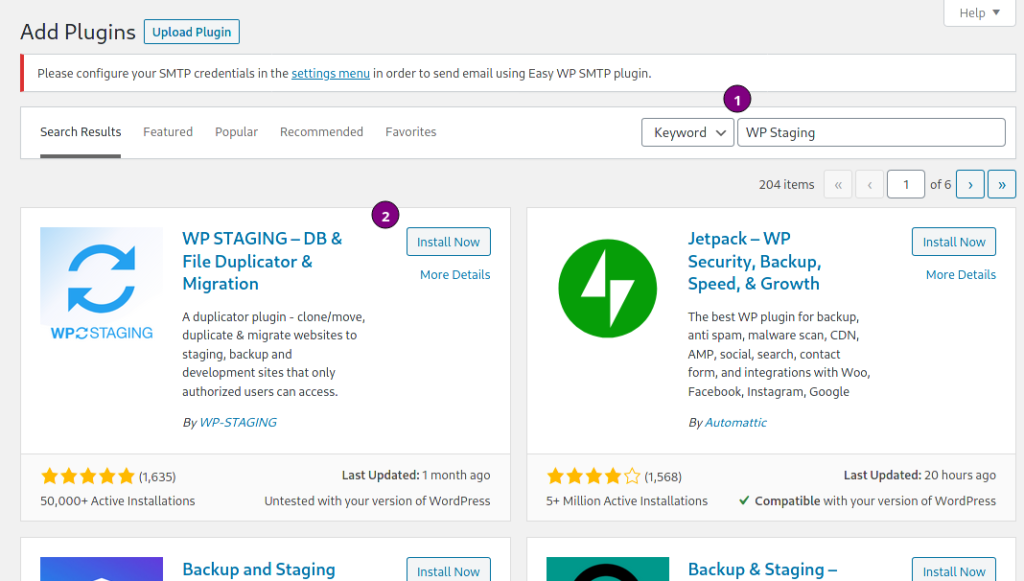Image resolution: width=1024 pixels, height=581 pixels.
Task: Open More Details for WP STAGING
Action: tap(455, 275)
